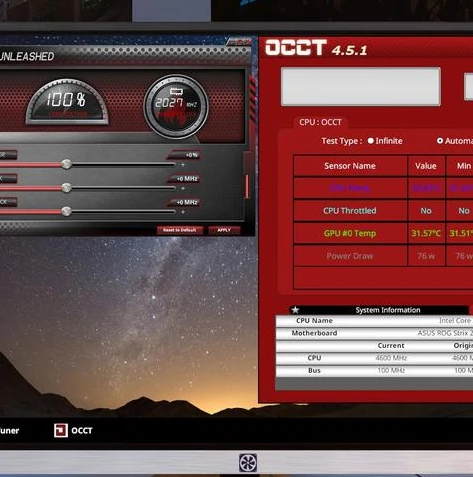The width and height of the screenshot is (473, 477).
Task: Select the GPU #0 Temp sensor row
Action: coord(383,233)
